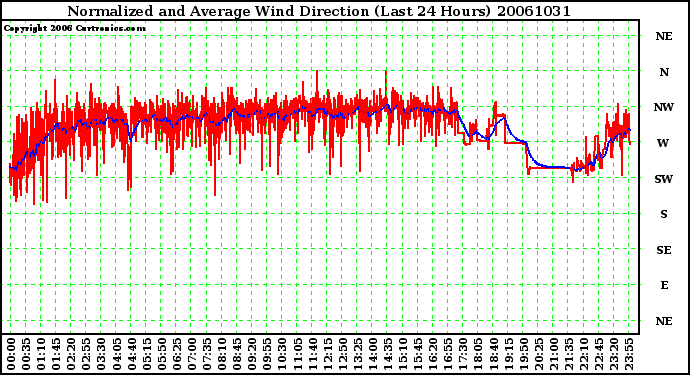Click the 09:55 time axis label
Image resolution: width=690 pixels, height=375 pixels.
(267, 354)
